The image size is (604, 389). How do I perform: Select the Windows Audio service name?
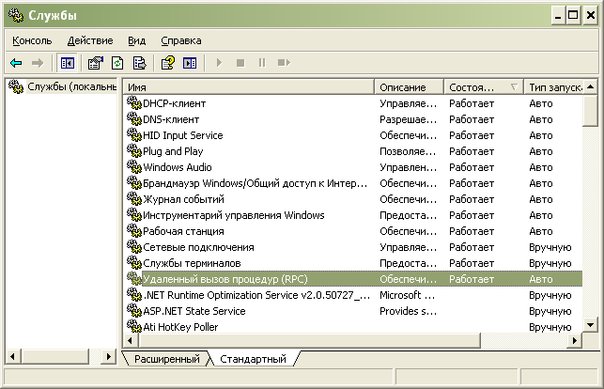[178, 167]
